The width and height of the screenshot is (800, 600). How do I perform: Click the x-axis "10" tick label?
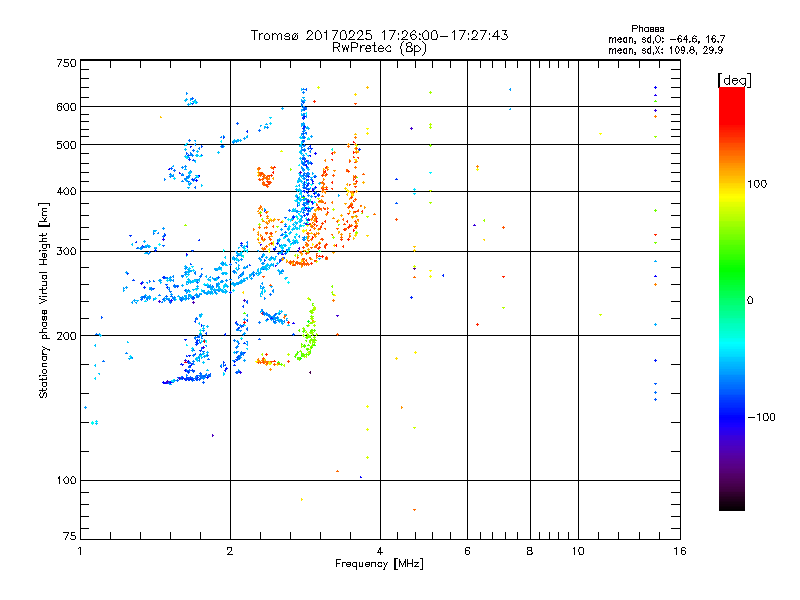click(x=578, y=551)
